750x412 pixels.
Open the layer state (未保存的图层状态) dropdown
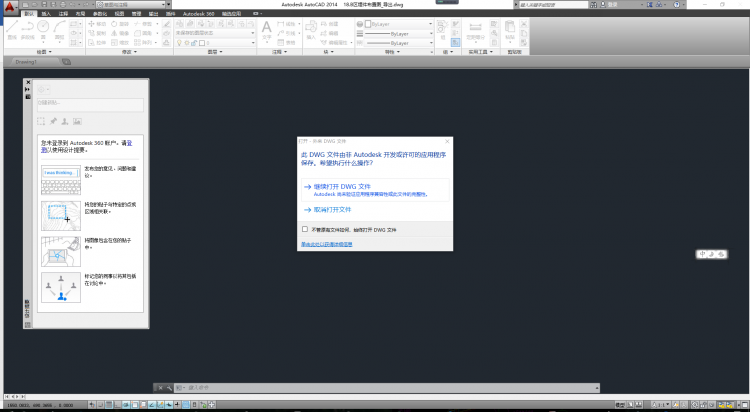click(215, 33)
